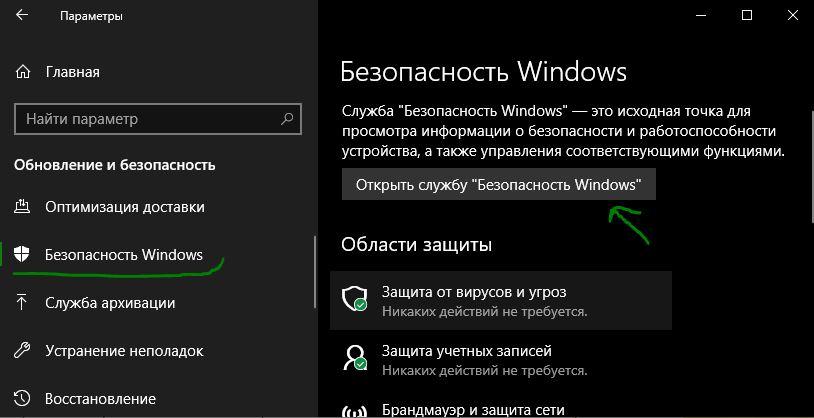The height and width of the screenshot is (418, 814).
Task: Click the account protection person icon
Action: pyautogui.click(x=354, y=358)
